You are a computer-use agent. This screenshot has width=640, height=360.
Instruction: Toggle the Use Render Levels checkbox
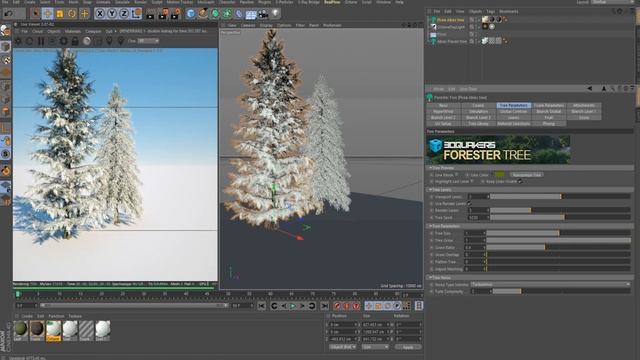(469, 203)
